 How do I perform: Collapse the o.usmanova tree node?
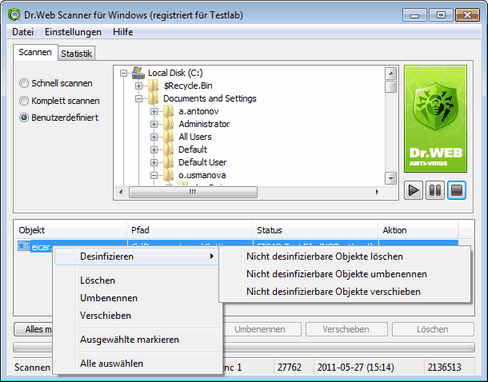pyautogui.click(x=154, y=175)
